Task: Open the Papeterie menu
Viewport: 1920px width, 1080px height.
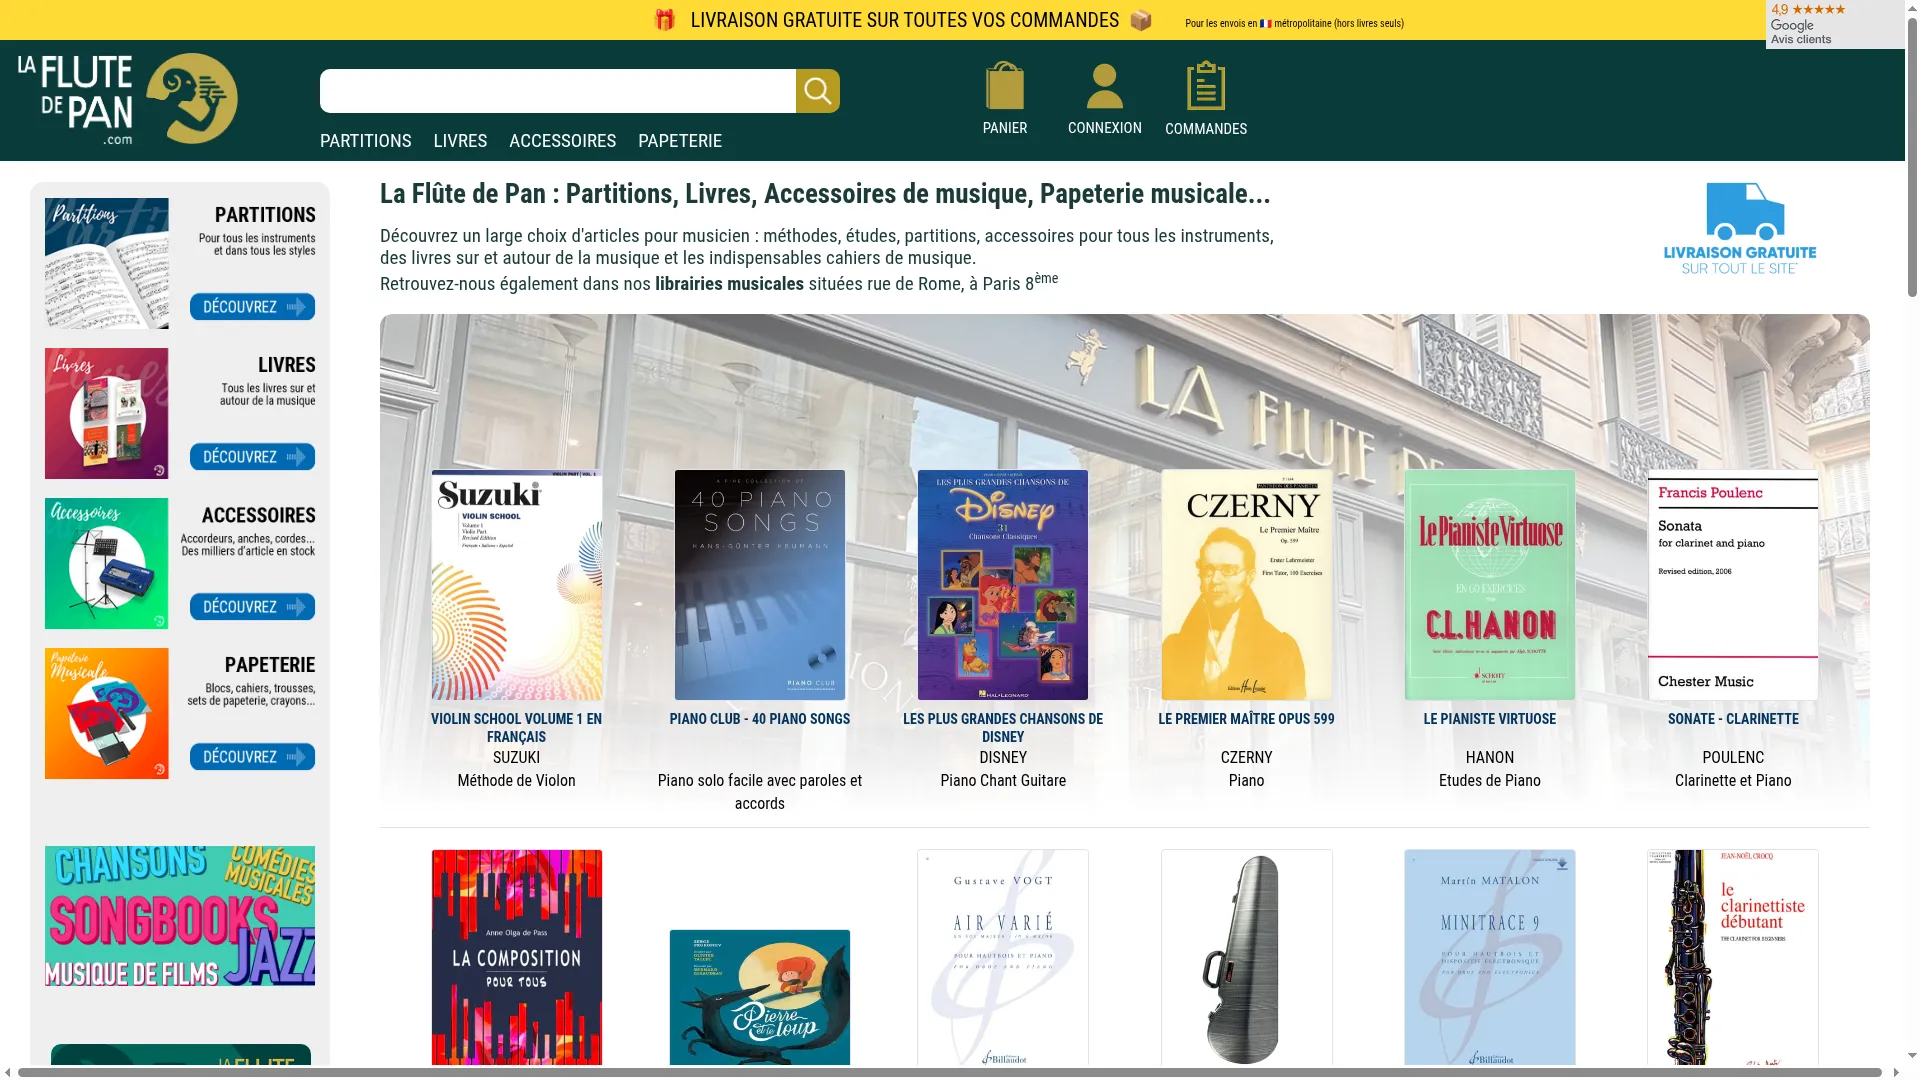Action: pos(680,141)
